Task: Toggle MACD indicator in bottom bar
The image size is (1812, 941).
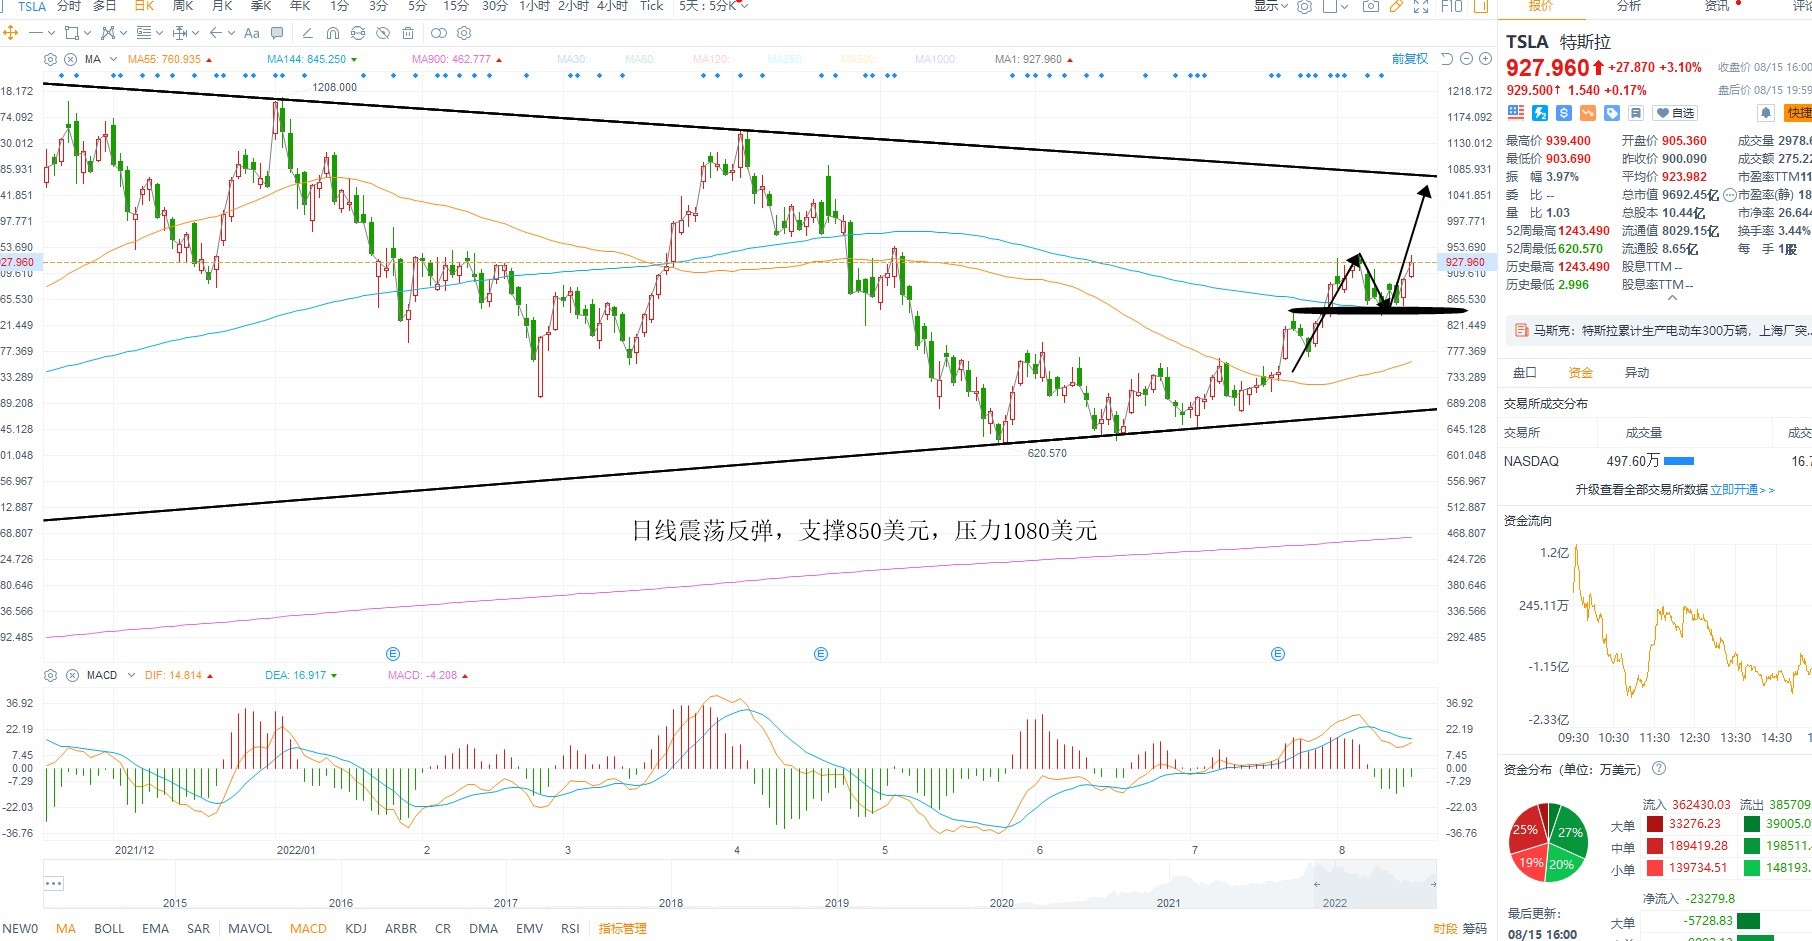Action: [308, 928]
